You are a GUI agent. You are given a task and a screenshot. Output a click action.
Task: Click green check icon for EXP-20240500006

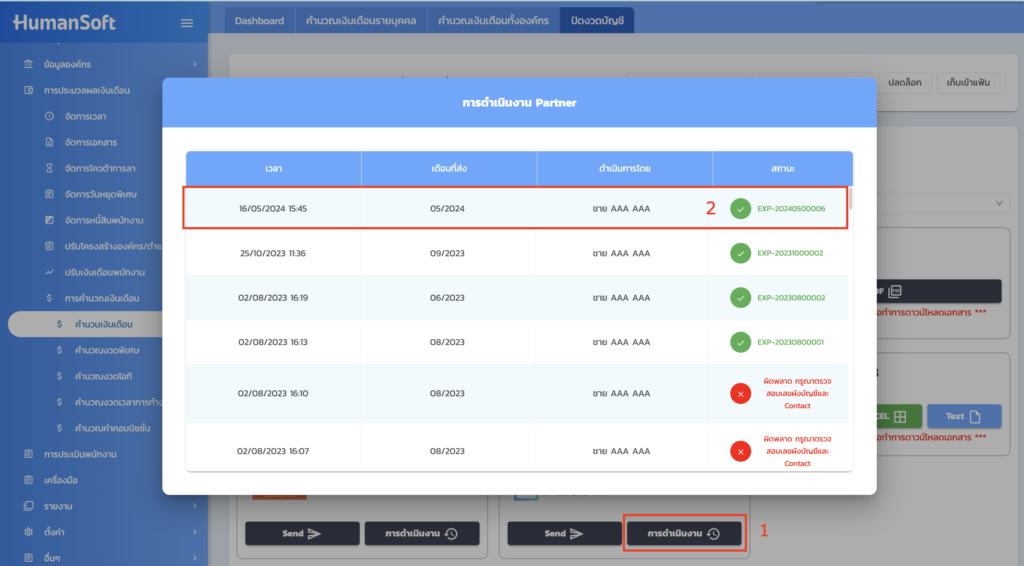click(740, 209)
